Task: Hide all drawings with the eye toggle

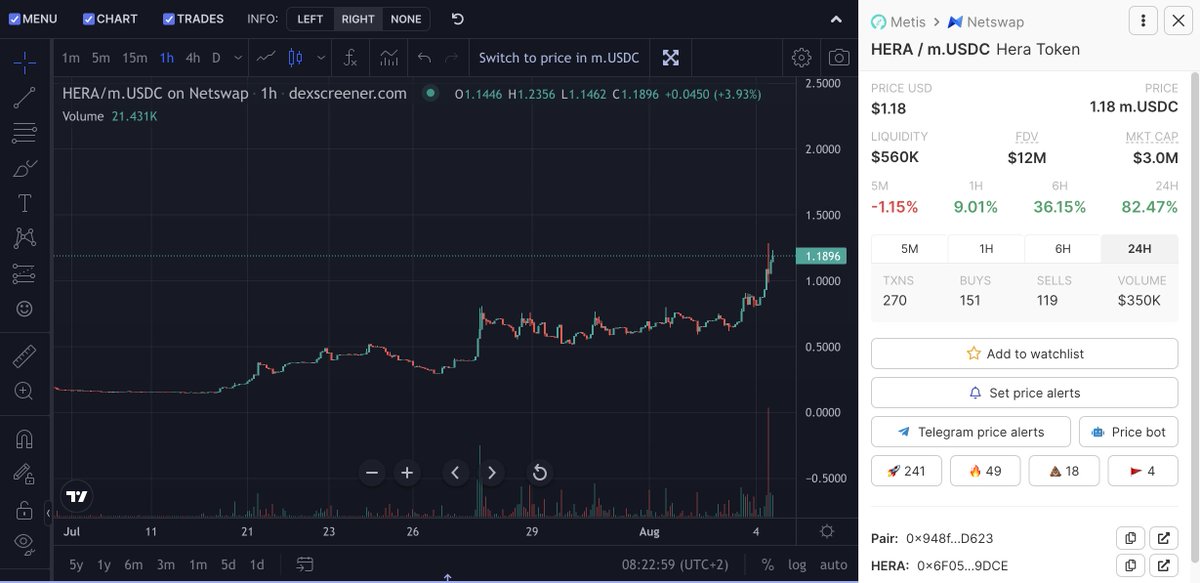Action: [22, 540]
